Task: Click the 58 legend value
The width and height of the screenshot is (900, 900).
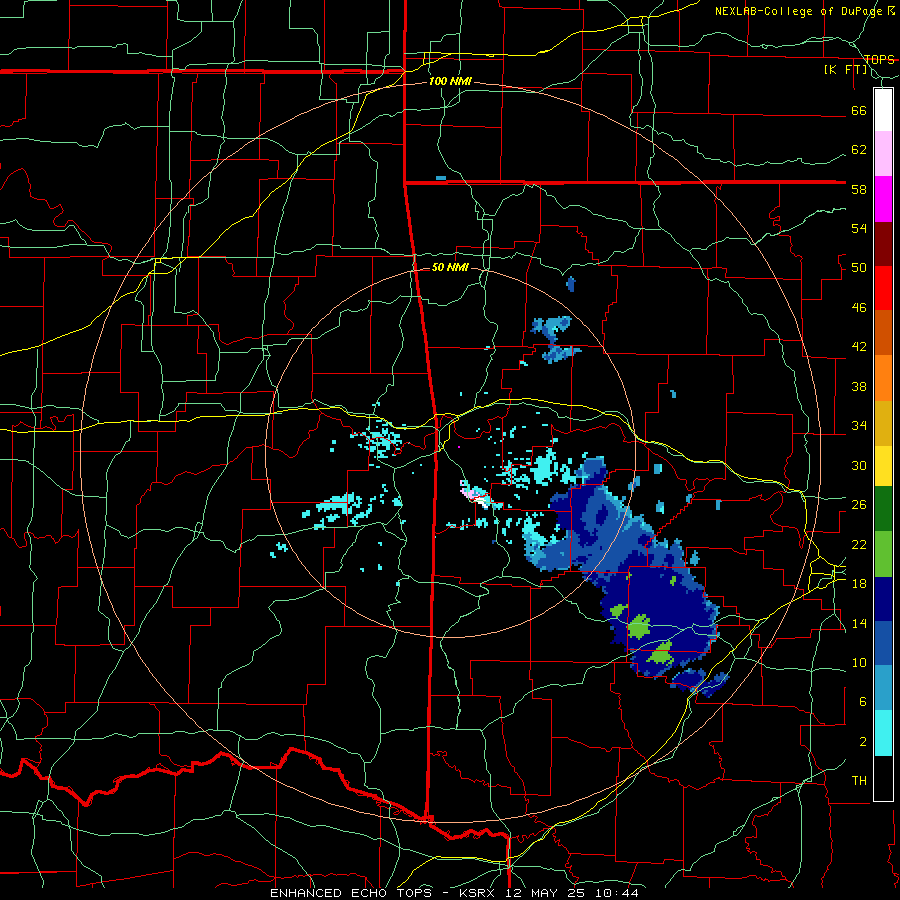Action: (859, 189)
